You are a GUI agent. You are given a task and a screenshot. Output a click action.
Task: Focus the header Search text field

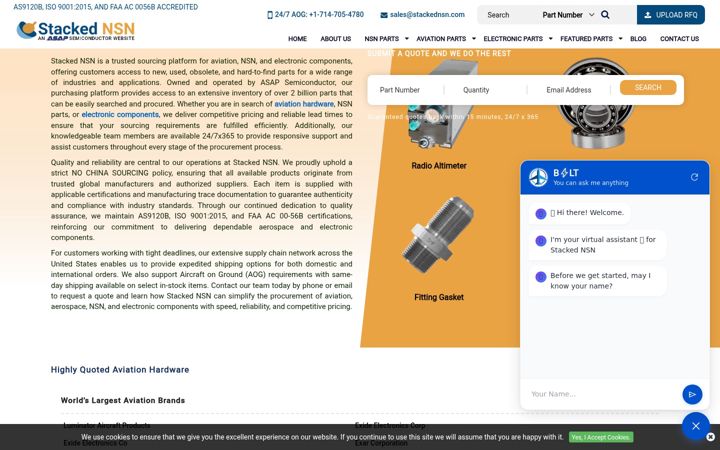tap(509, 15)
